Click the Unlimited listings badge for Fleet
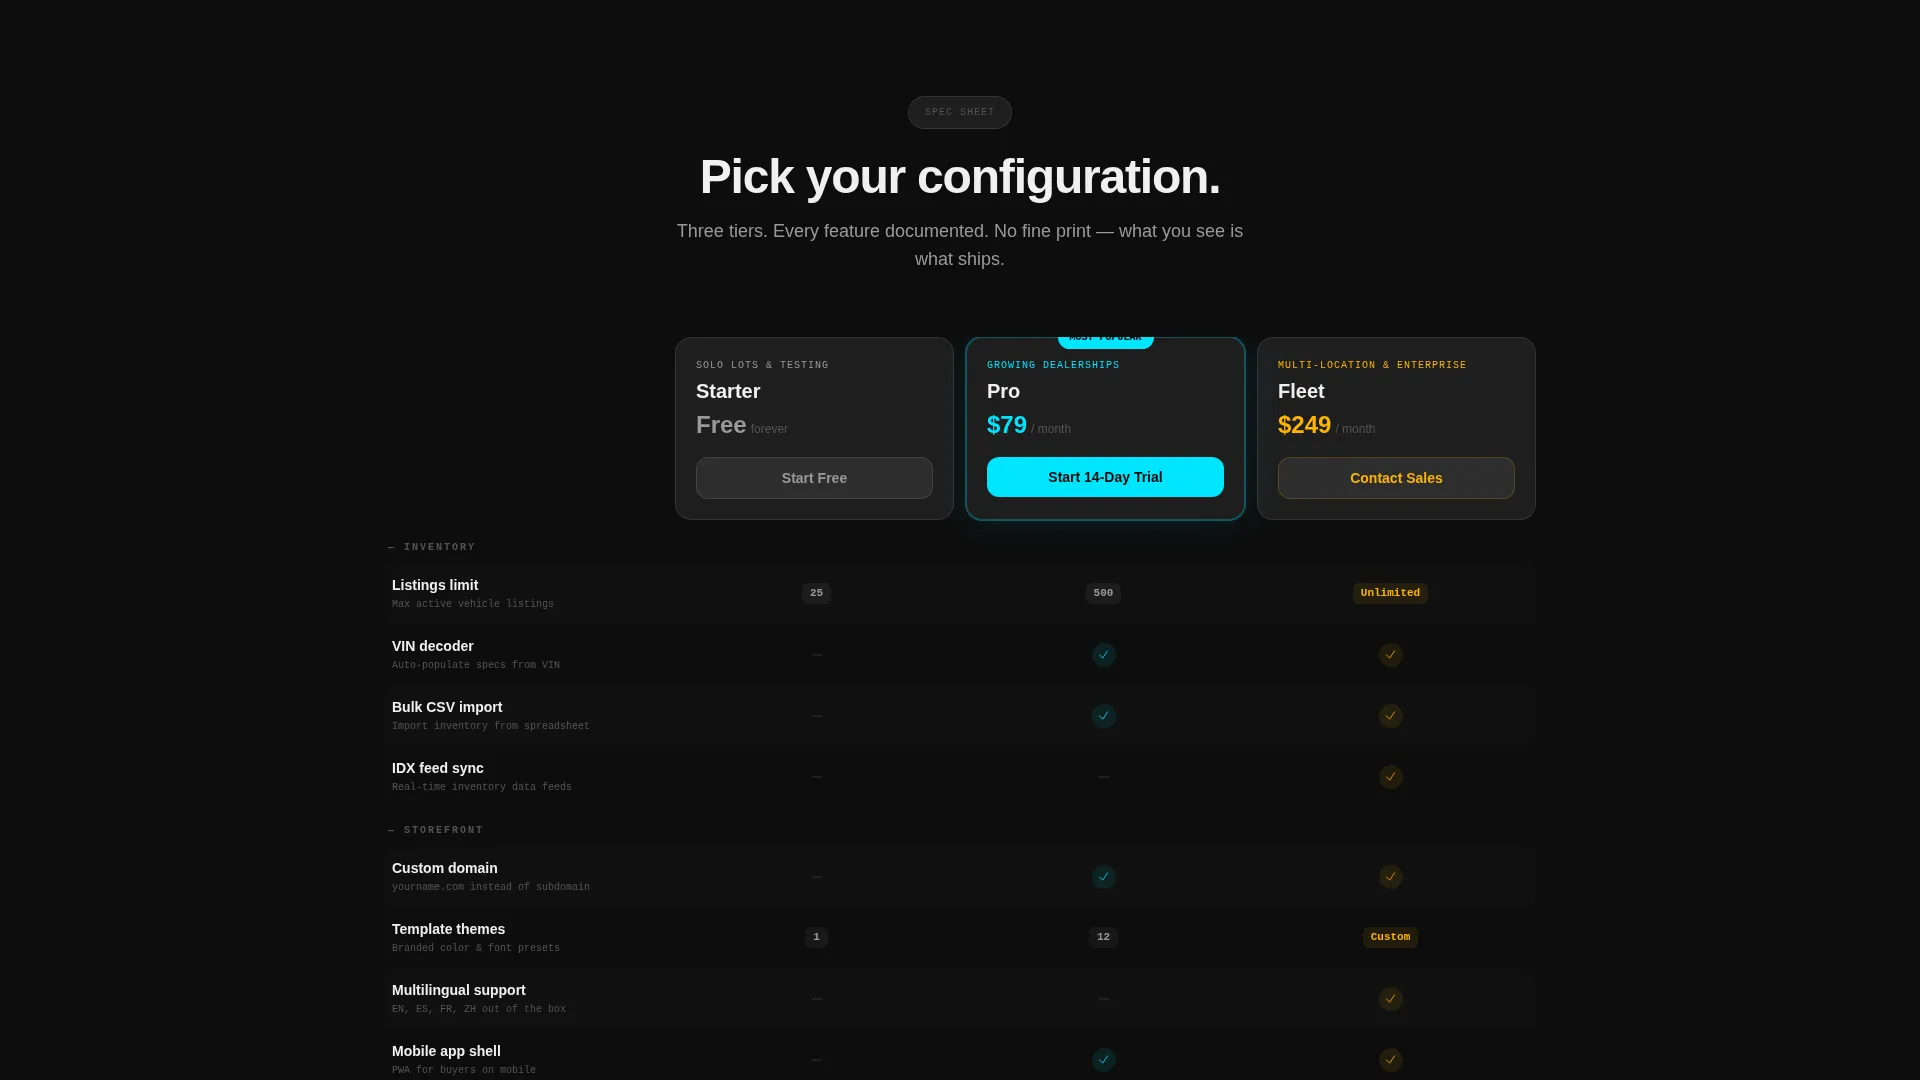Image resolution: width=1920 pixels, height=1080 pixels. [x=1390, y=593]
